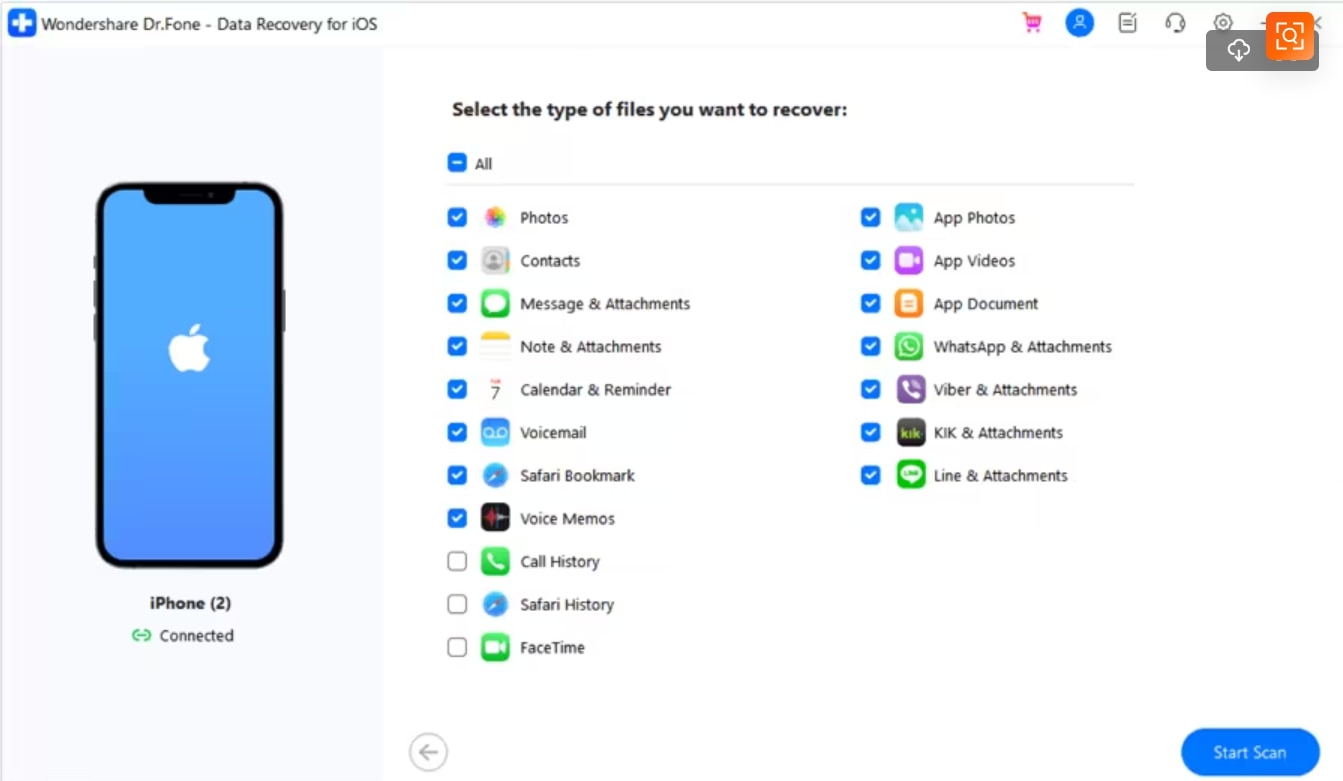Click the Dr.Fone logo icon
1343x781 pixels.
tap(20, 22)
